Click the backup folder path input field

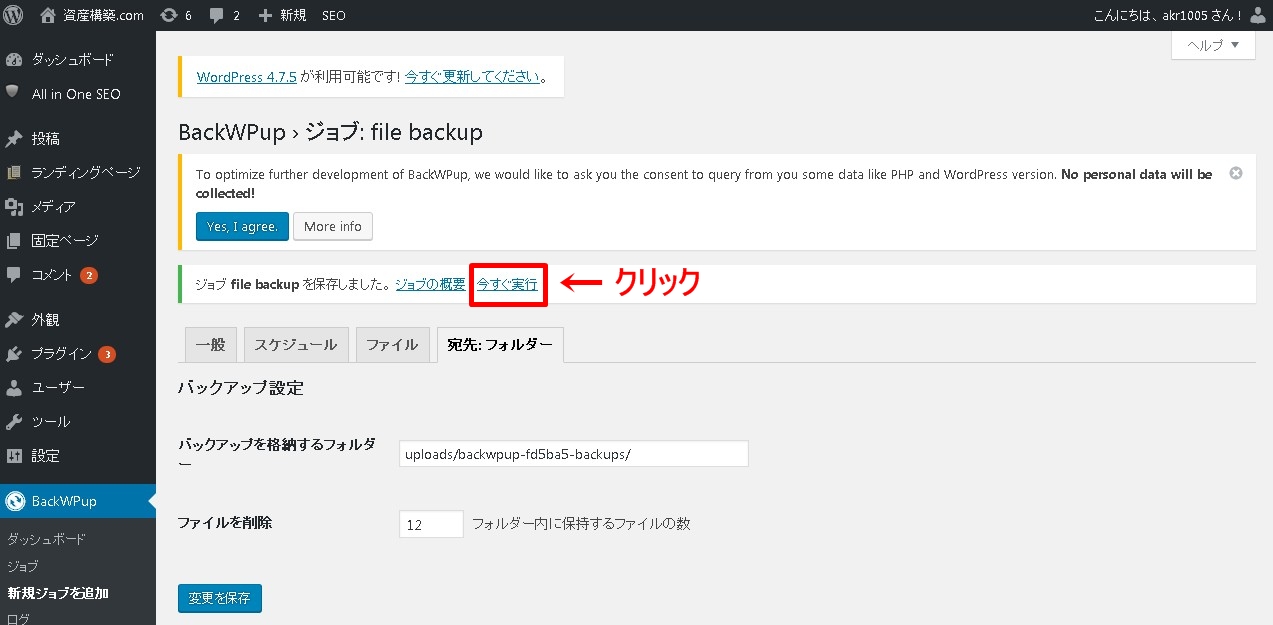tap(574, 453)
